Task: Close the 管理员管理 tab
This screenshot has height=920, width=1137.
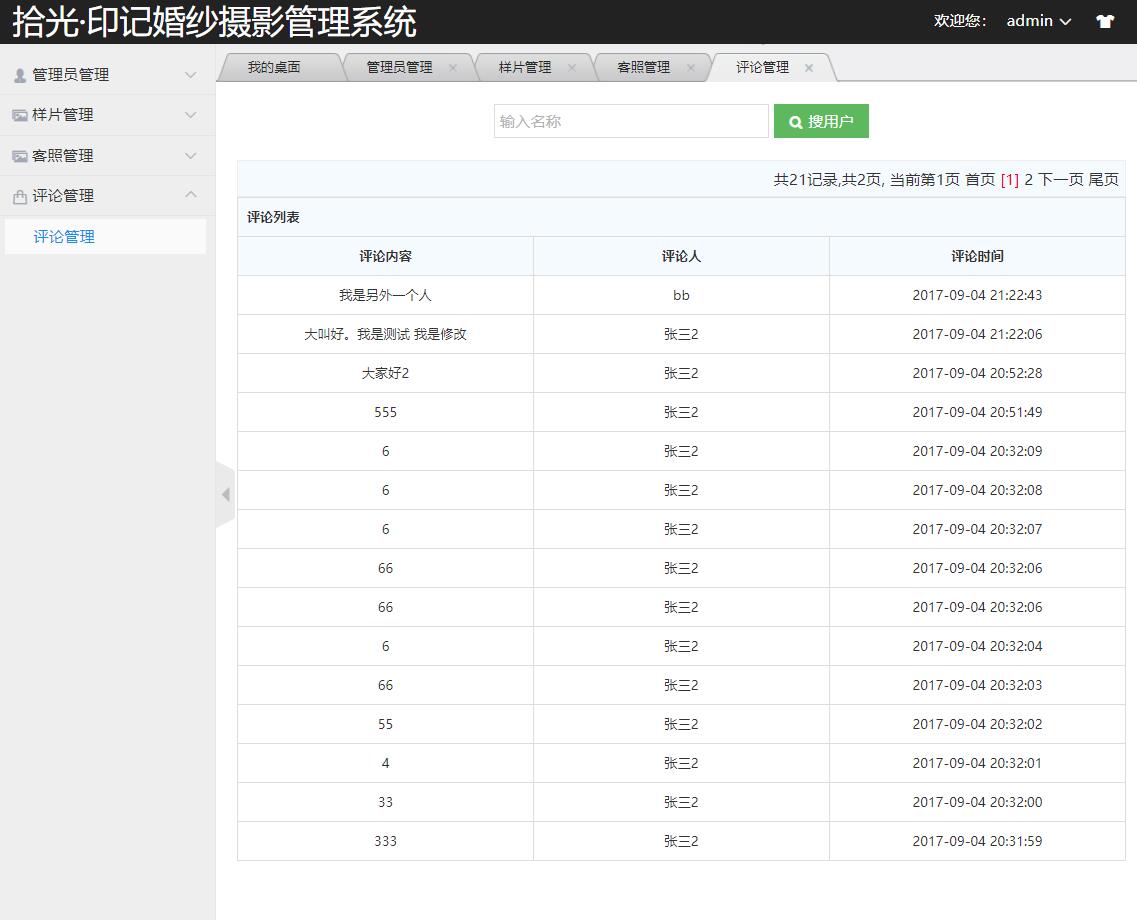Action: point(452,68)
